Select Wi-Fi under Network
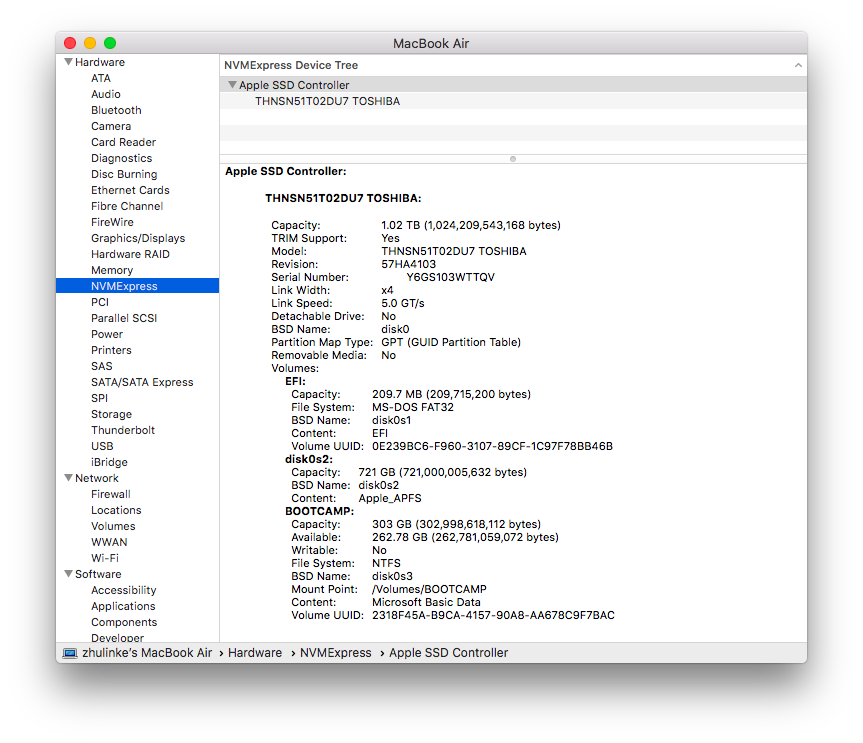This screenshot has height=743, width=863. pyautogui.click(x=105, y=558)
